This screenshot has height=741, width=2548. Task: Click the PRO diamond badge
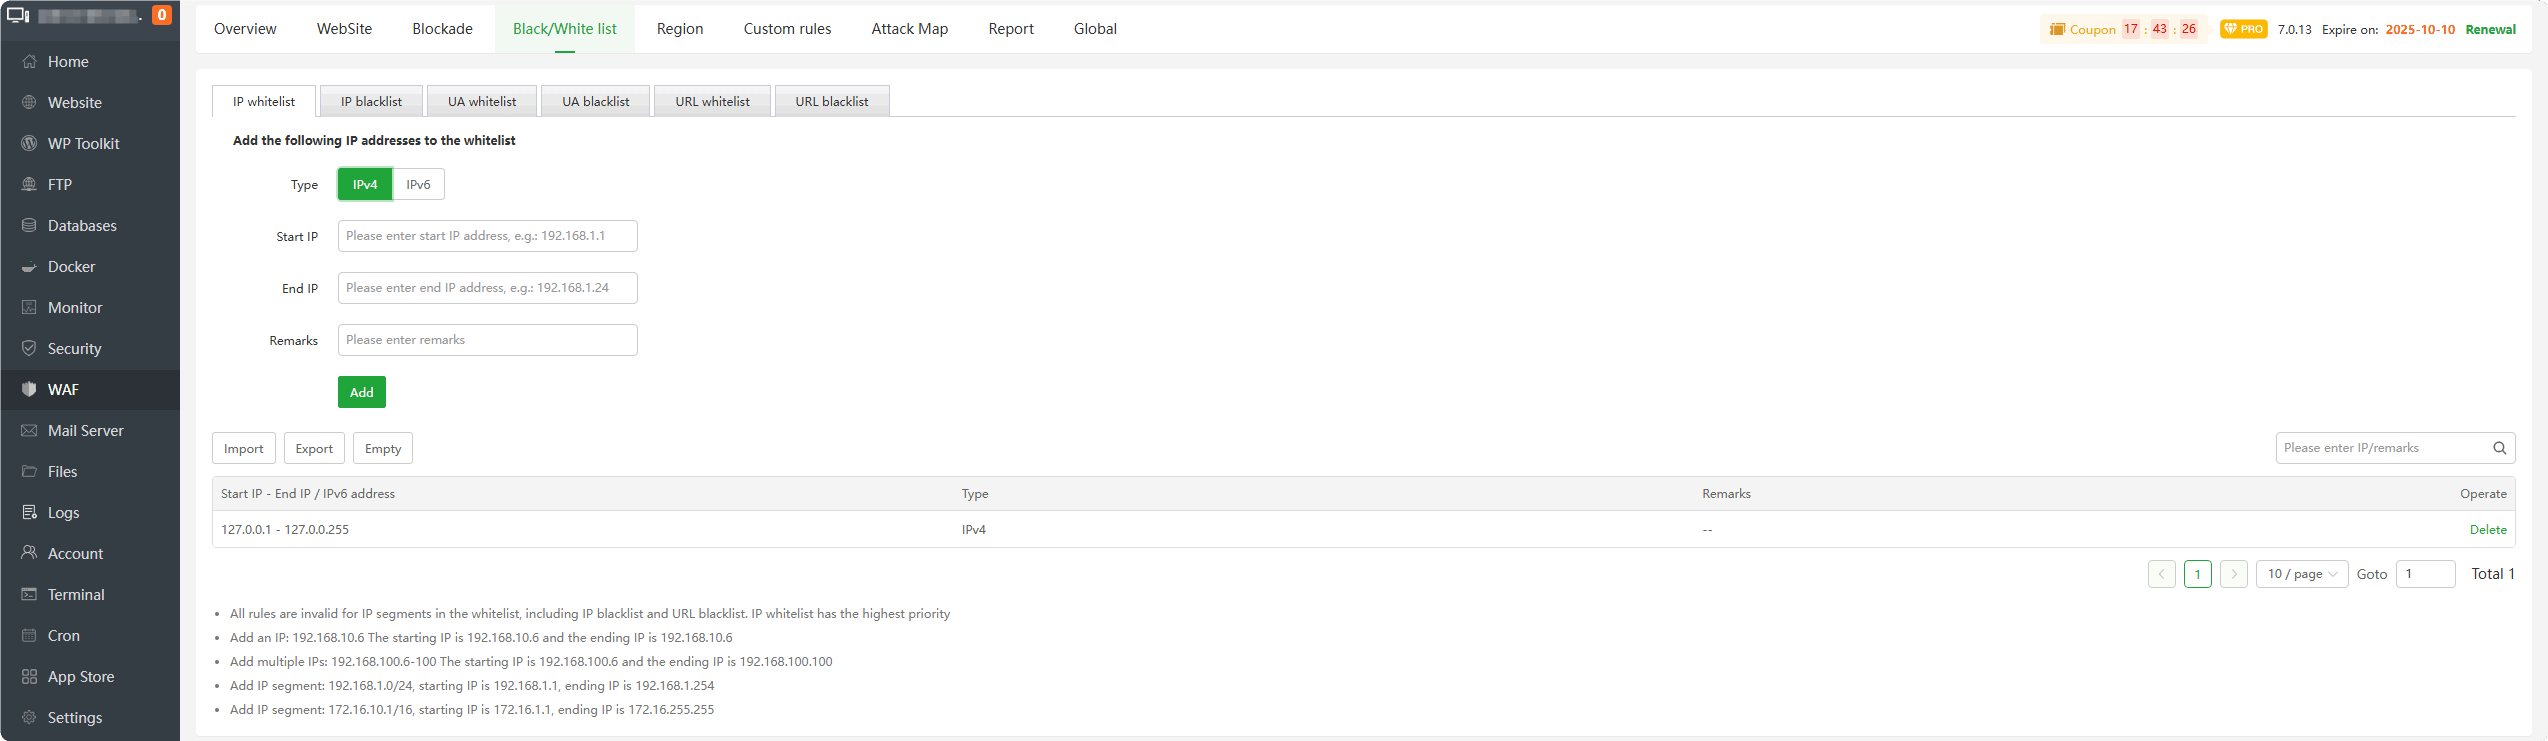2244,29
